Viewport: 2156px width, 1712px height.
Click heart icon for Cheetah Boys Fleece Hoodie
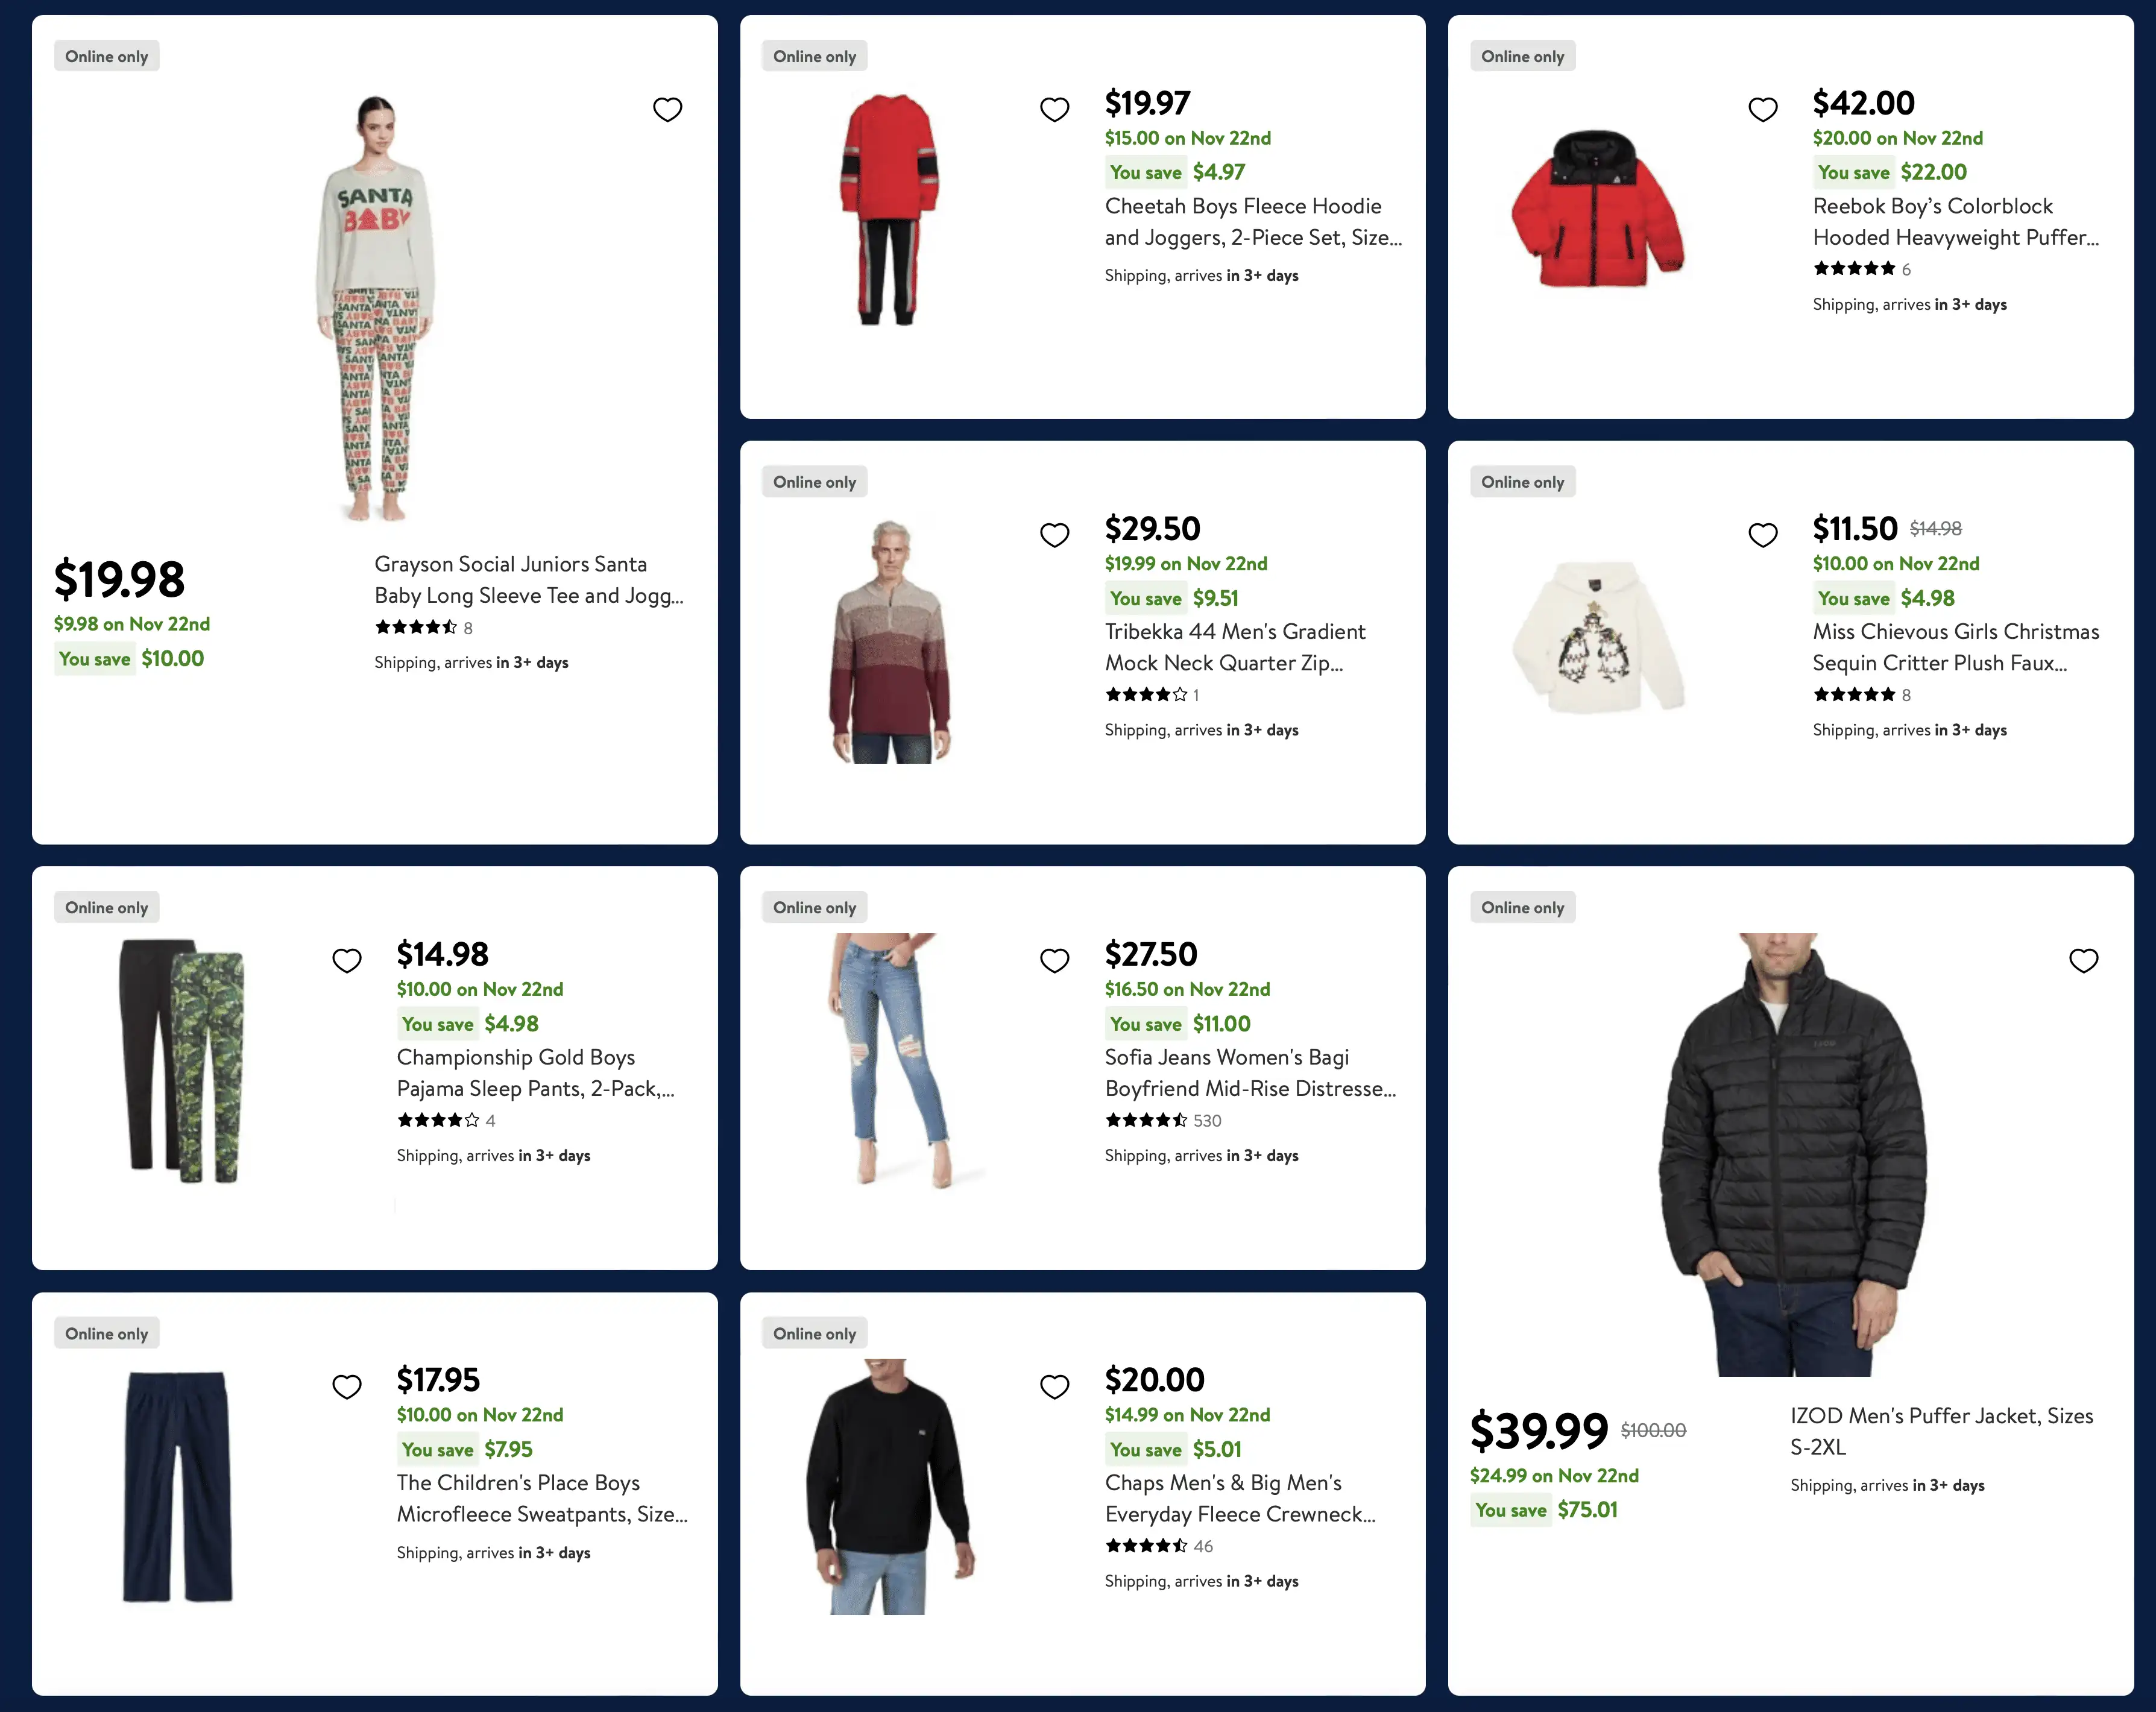pos(1054,109)
